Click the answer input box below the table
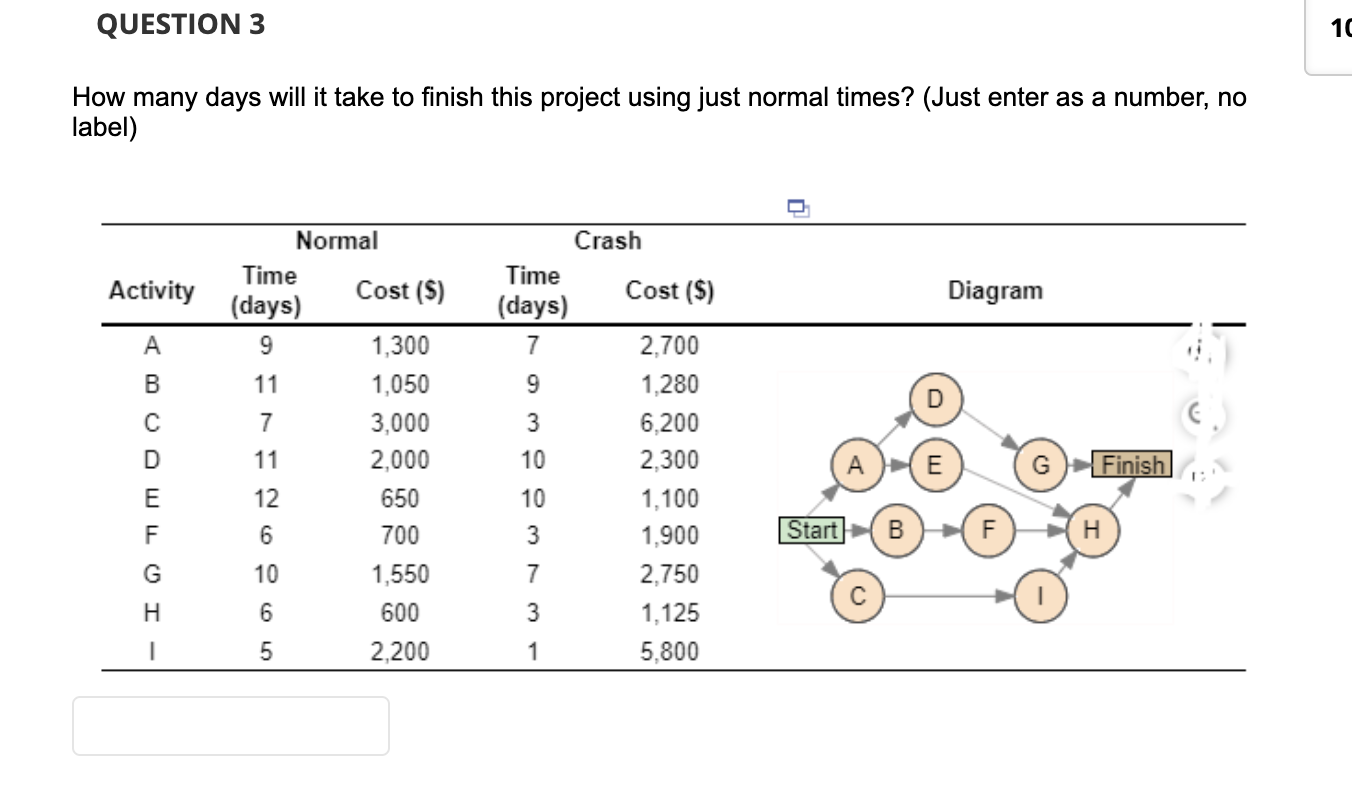1352x790 pixels. [230, 725]
